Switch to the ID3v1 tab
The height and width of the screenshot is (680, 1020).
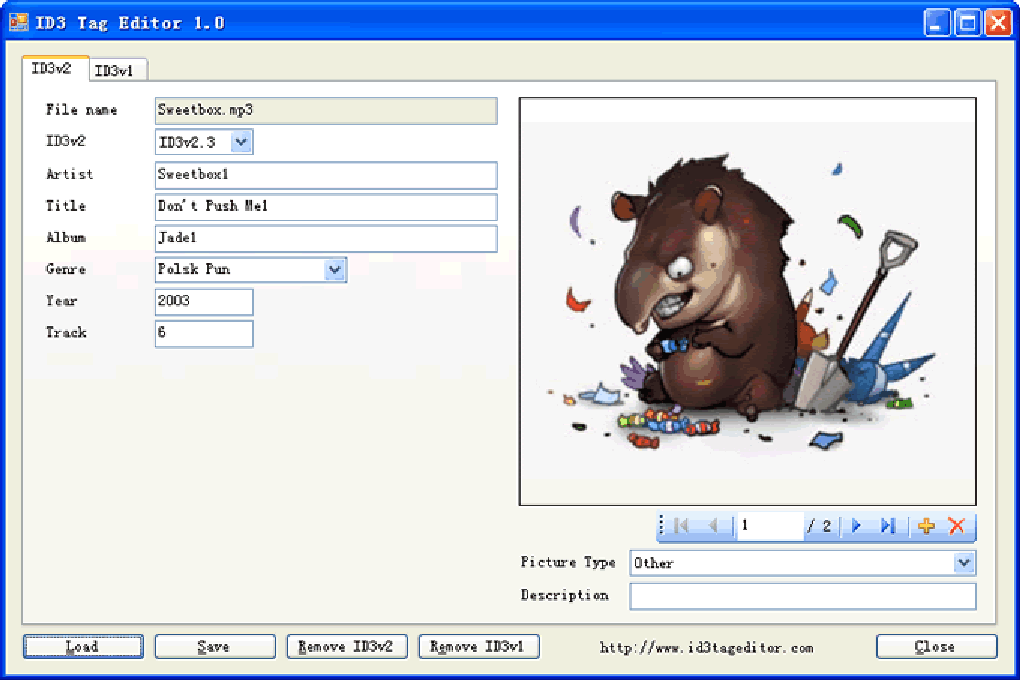coord(117,70)
